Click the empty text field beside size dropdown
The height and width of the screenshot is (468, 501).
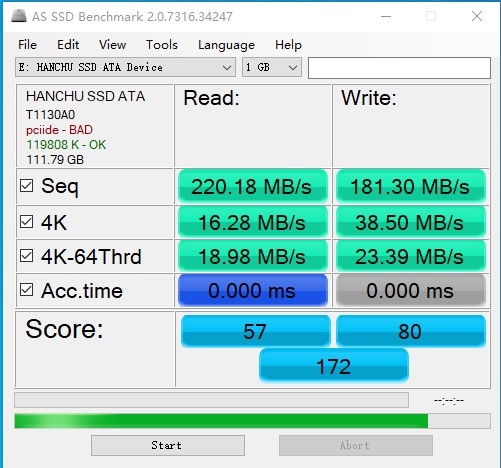tap(399, 68)
